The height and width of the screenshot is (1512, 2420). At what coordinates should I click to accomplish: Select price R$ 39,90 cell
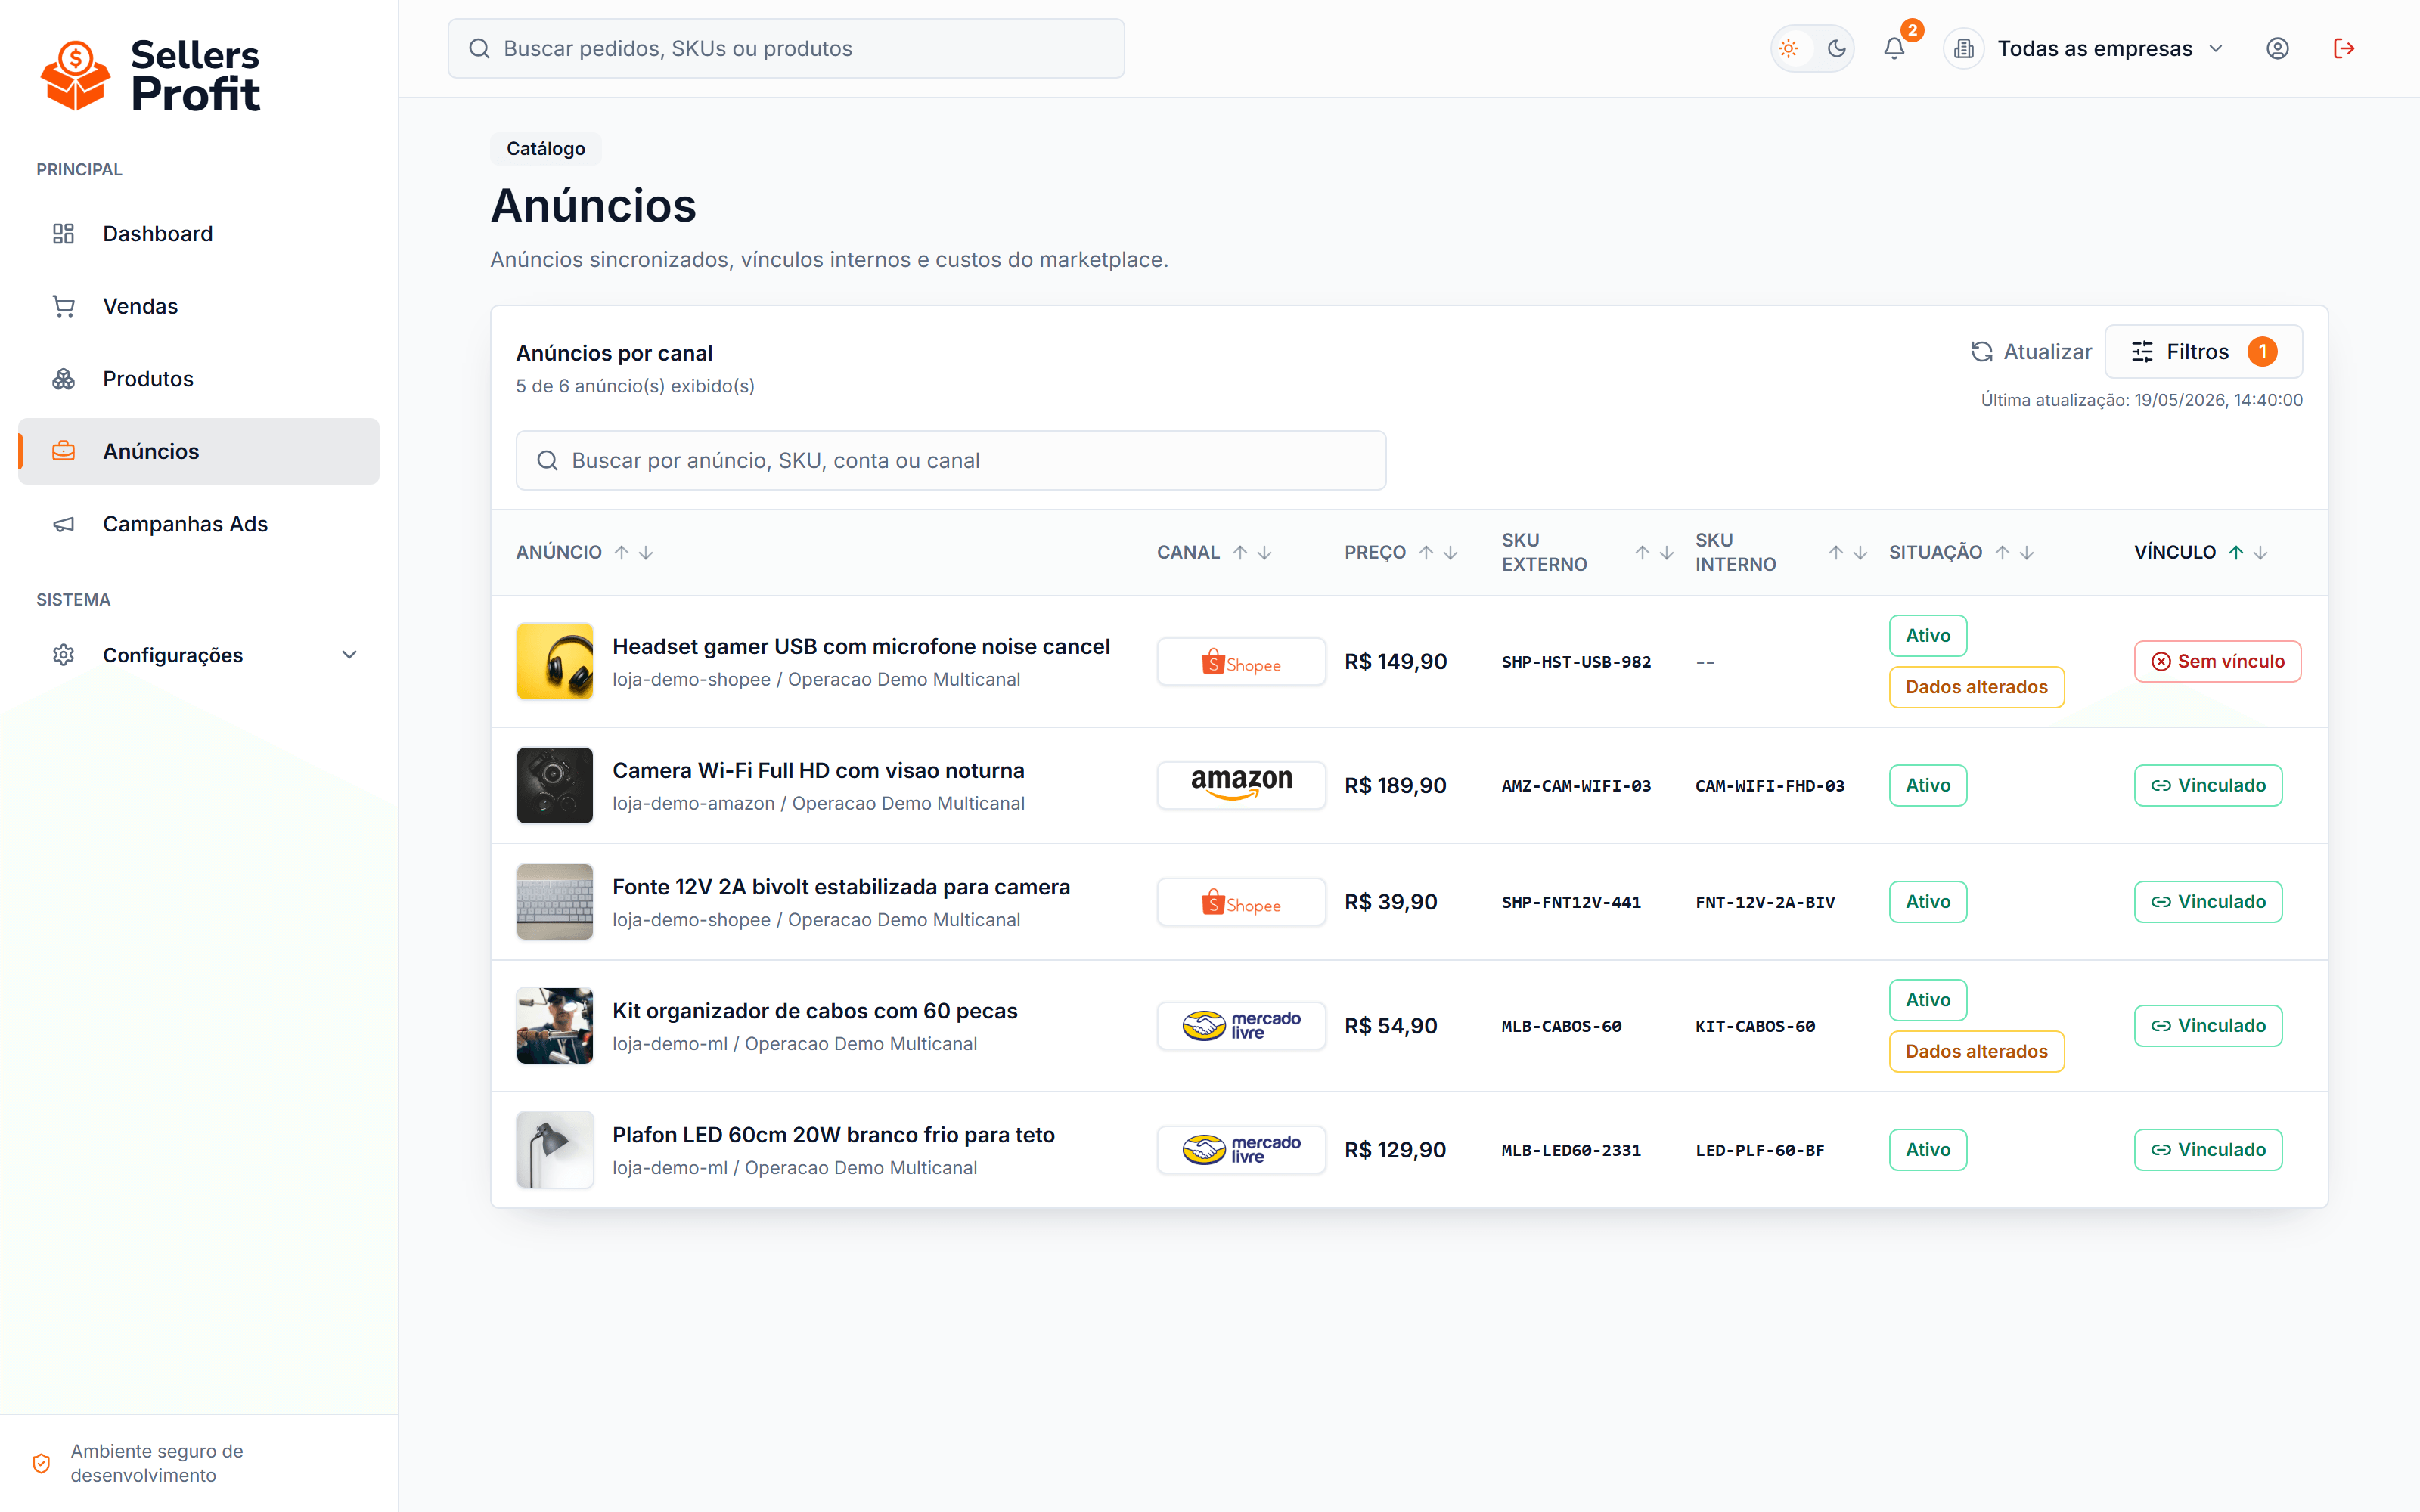click(1390, 902)
